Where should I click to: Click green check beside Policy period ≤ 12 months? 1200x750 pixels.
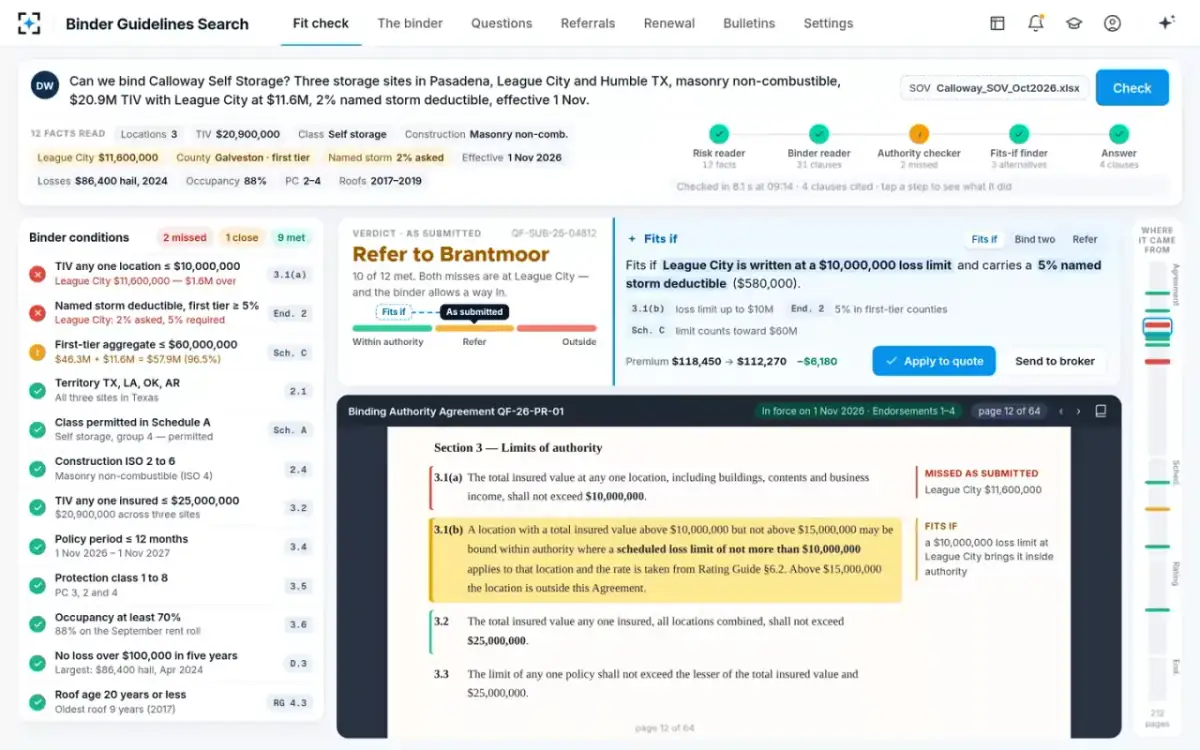coord(37,546)
